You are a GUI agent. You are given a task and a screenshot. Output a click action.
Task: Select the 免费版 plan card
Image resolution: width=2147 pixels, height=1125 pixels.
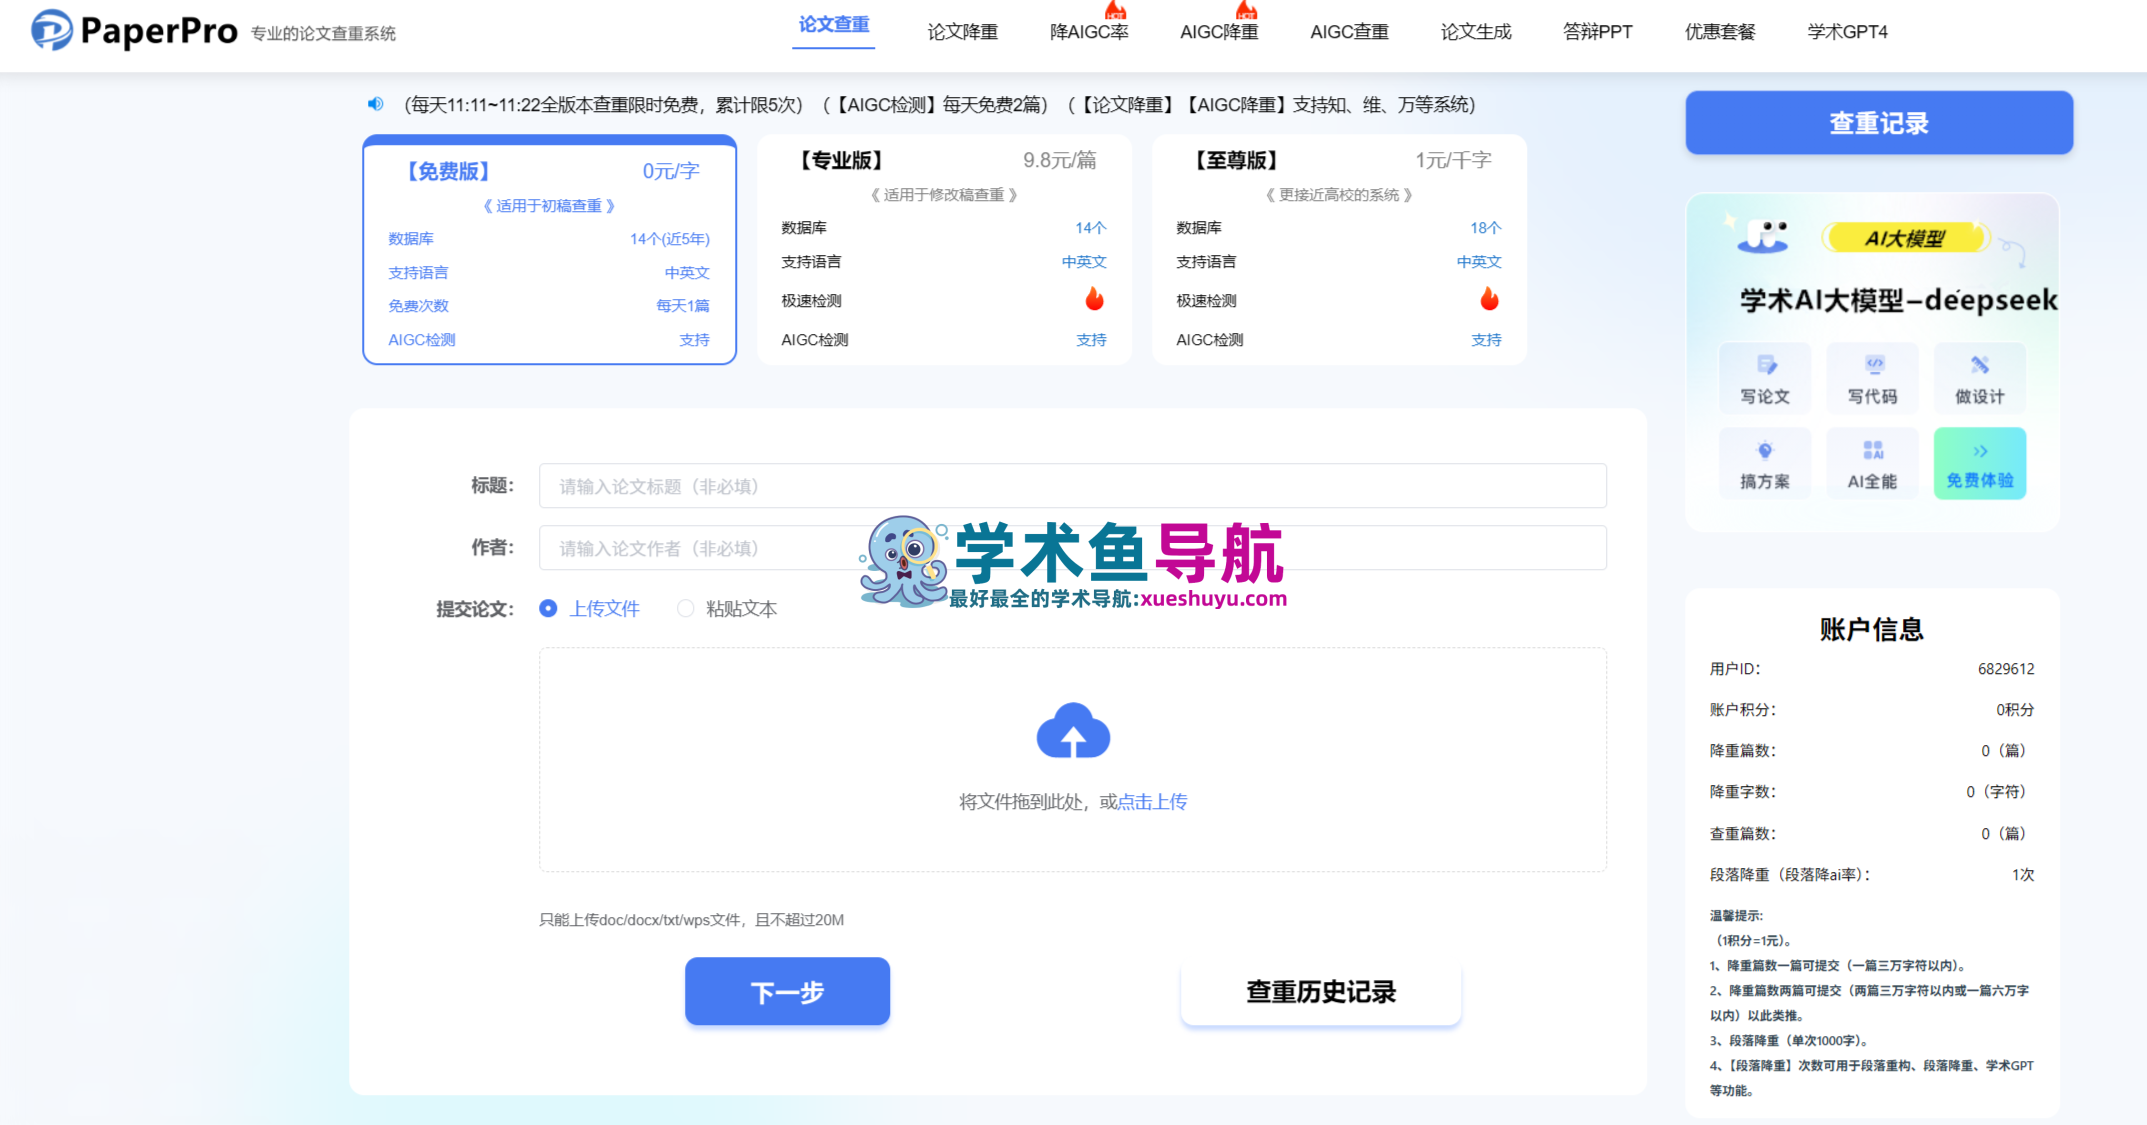550,250
